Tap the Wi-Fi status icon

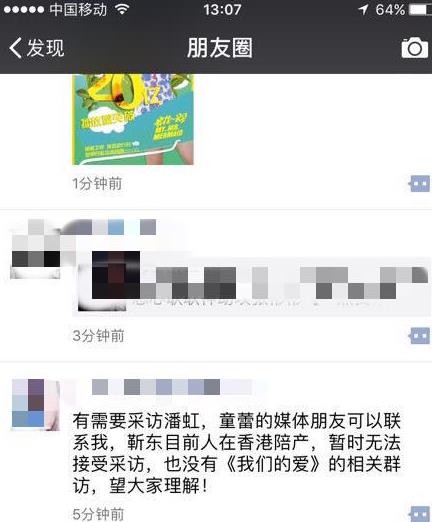point(122,9)
